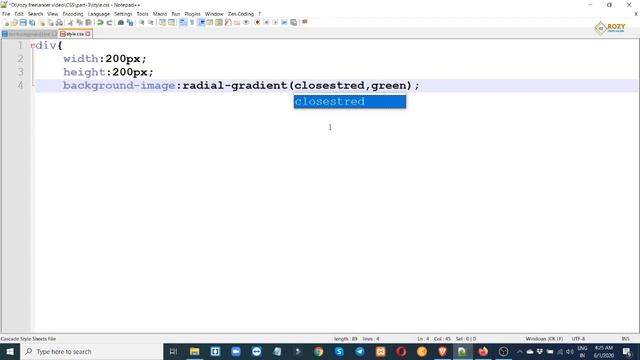The image size is (640, 360).
Task: Click Run a Macro Multiple Times icon
Action: point(284,22)
